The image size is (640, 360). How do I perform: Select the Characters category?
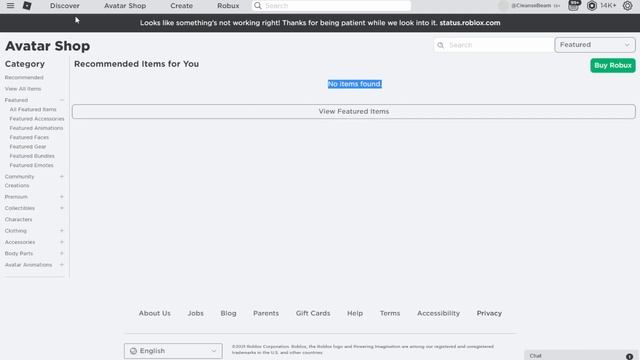point(18,220)
